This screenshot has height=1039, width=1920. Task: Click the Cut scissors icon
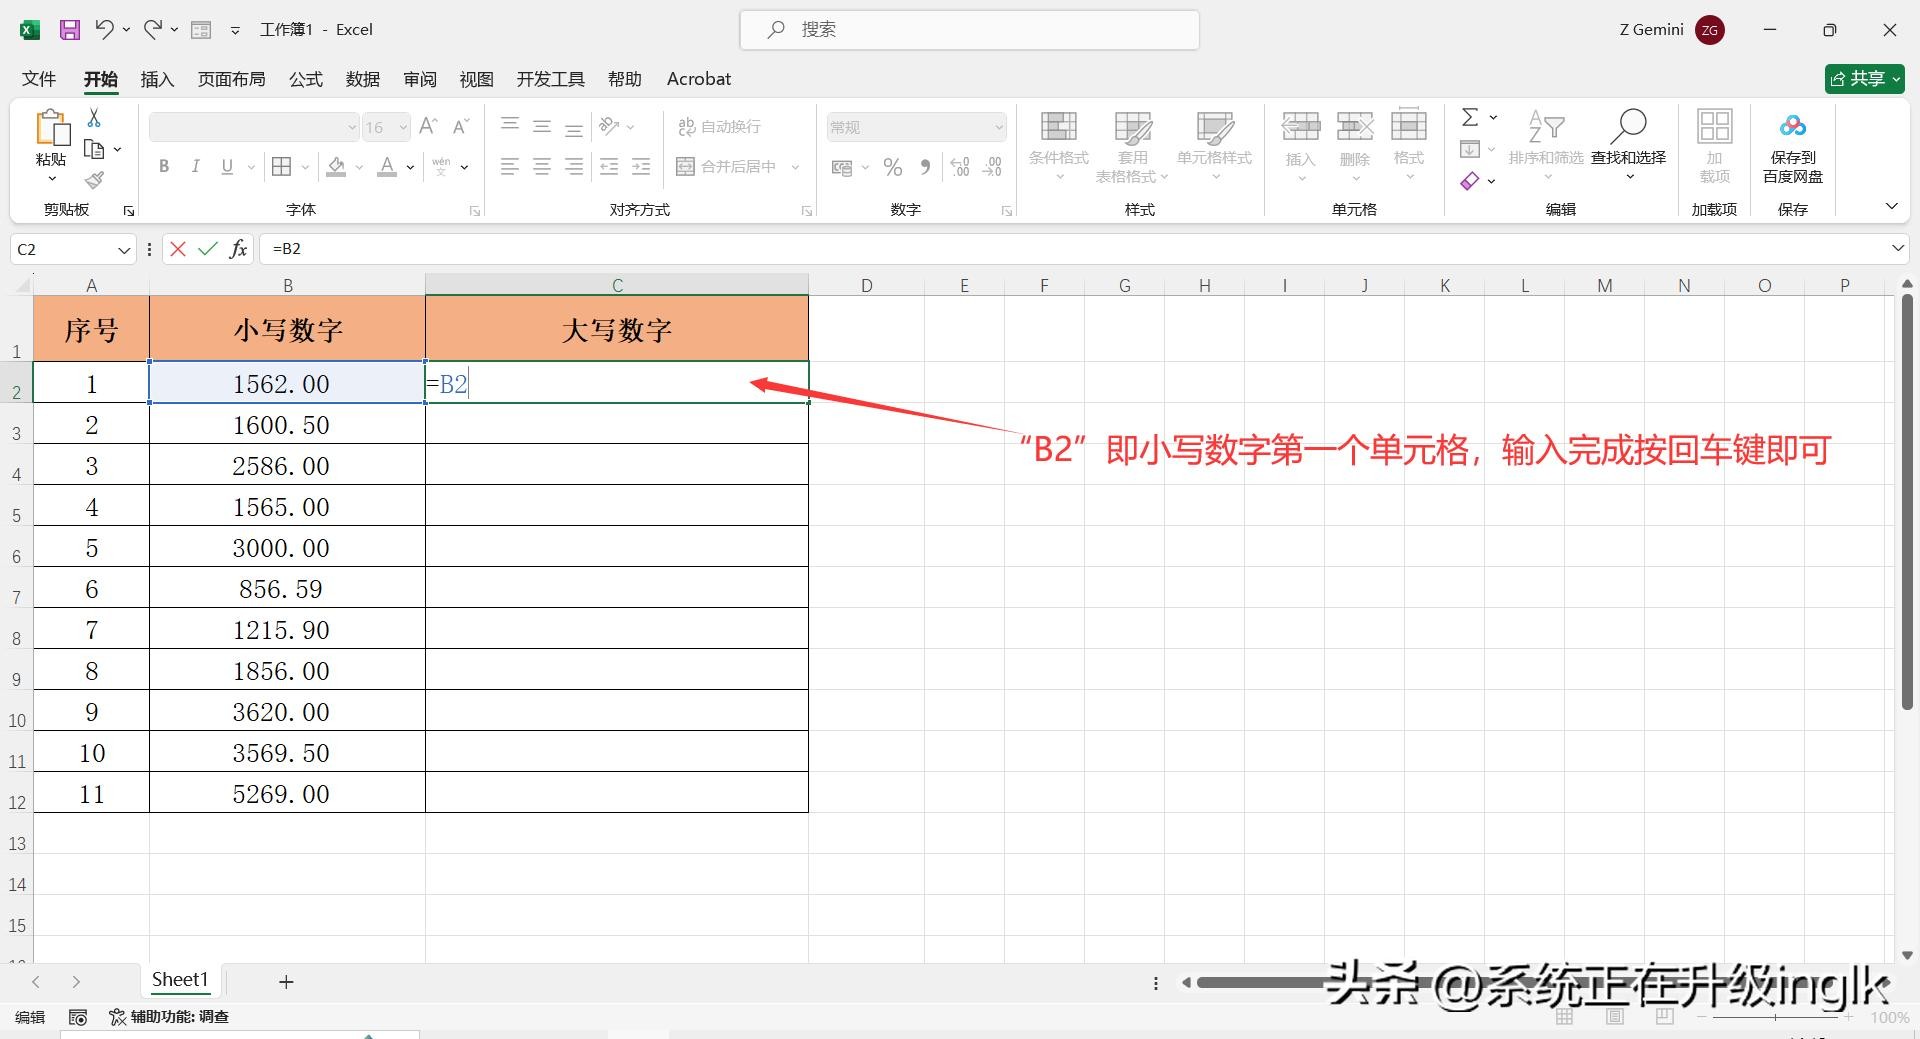point(94,118)
